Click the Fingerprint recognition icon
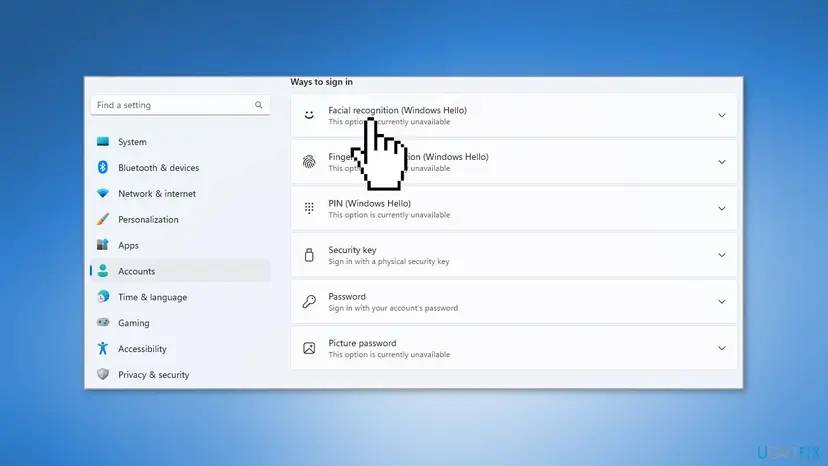 tap(309, 162)
